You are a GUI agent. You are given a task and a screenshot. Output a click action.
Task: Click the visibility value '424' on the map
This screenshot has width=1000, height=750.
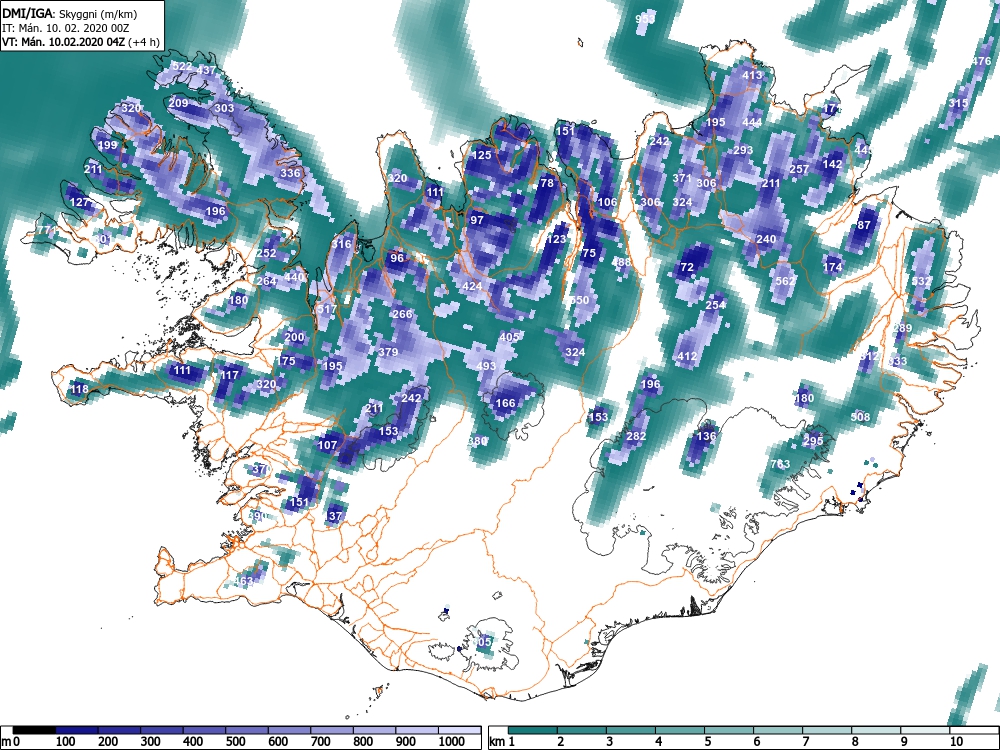tap(471, 286)
